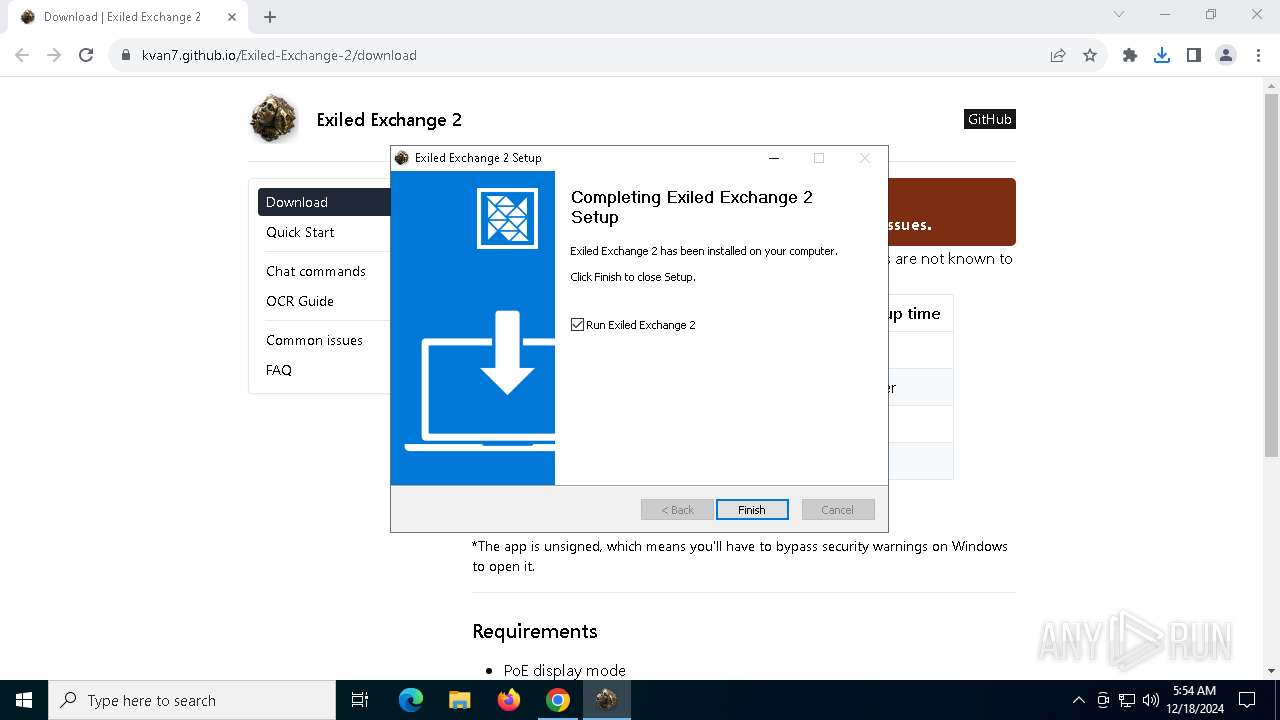
Task: View site information lock icon
Action: coord(126,55)
